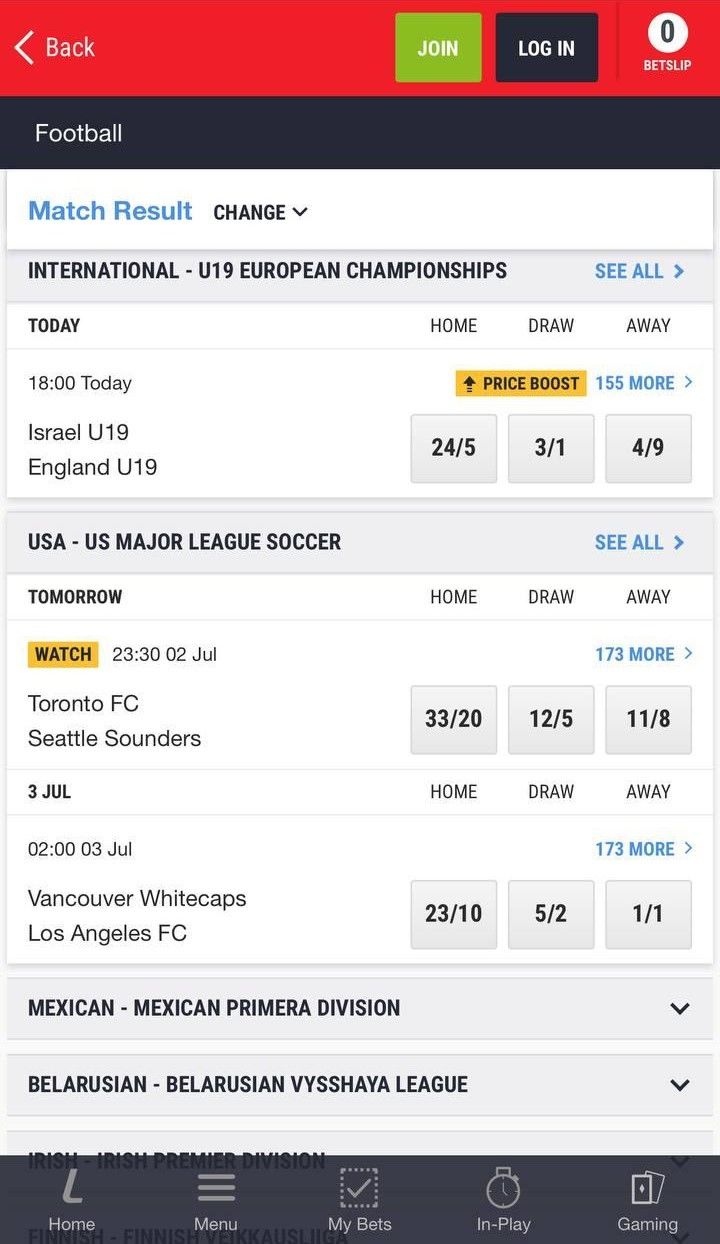The height and width of the screenshot is (1244, 720).
Task: Select Israel U19 home odds 24/5
Action: (453, 448)
